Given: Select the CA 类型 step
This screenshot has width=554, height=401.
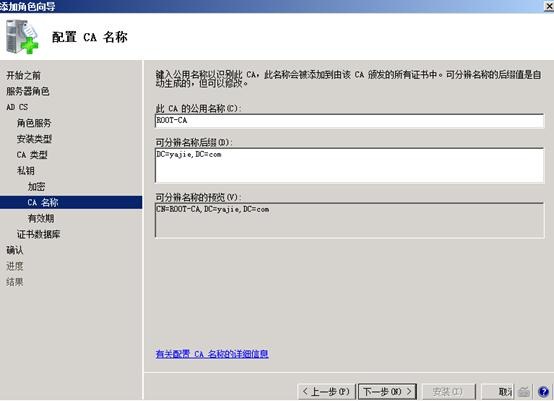Looking at the screenshot, I should [x=32, y=155].
